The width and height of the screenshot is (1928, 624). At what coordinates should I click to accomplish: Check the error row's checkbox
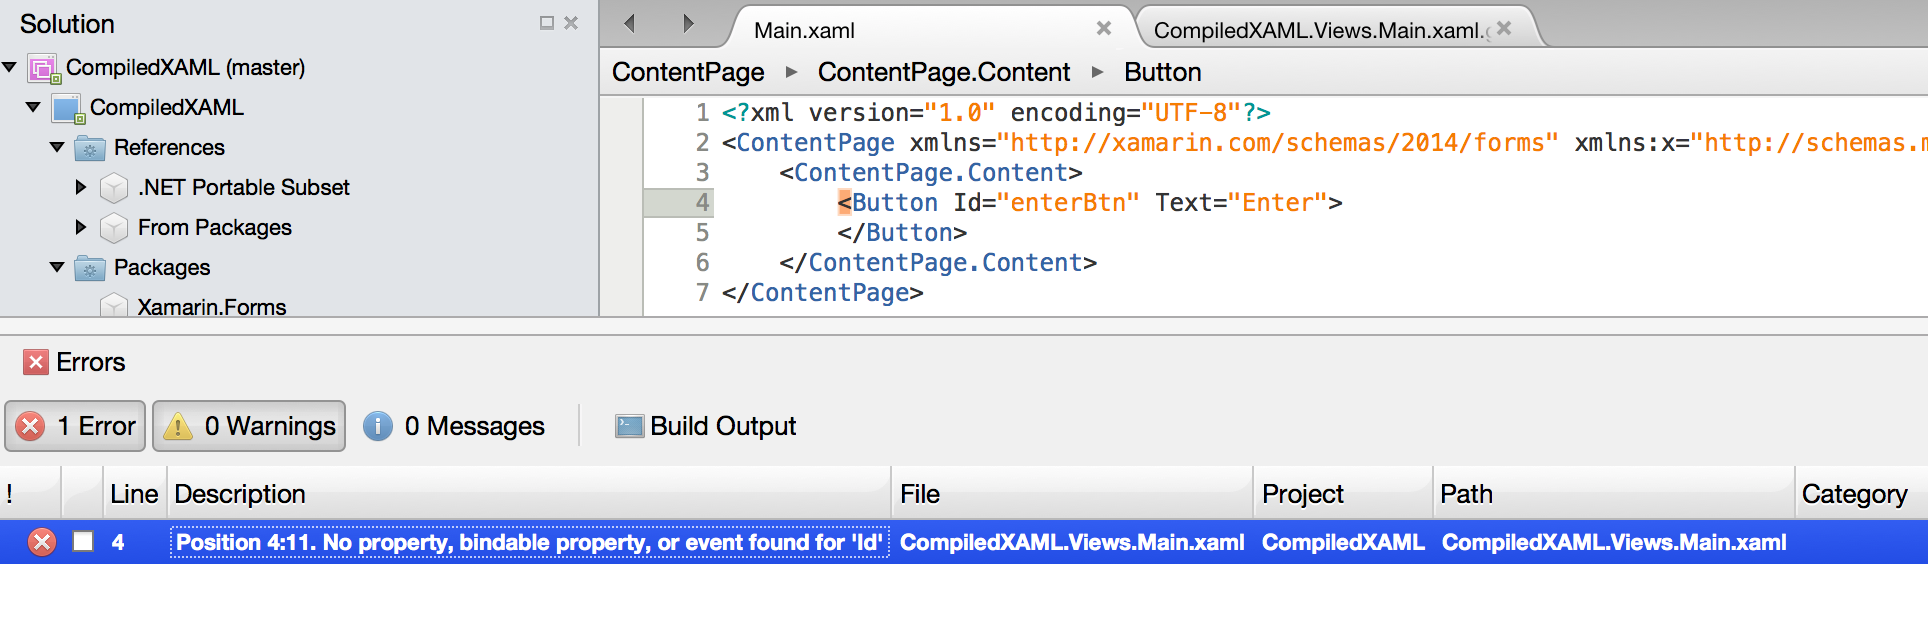pyautogui.click(x=83, y=542)
